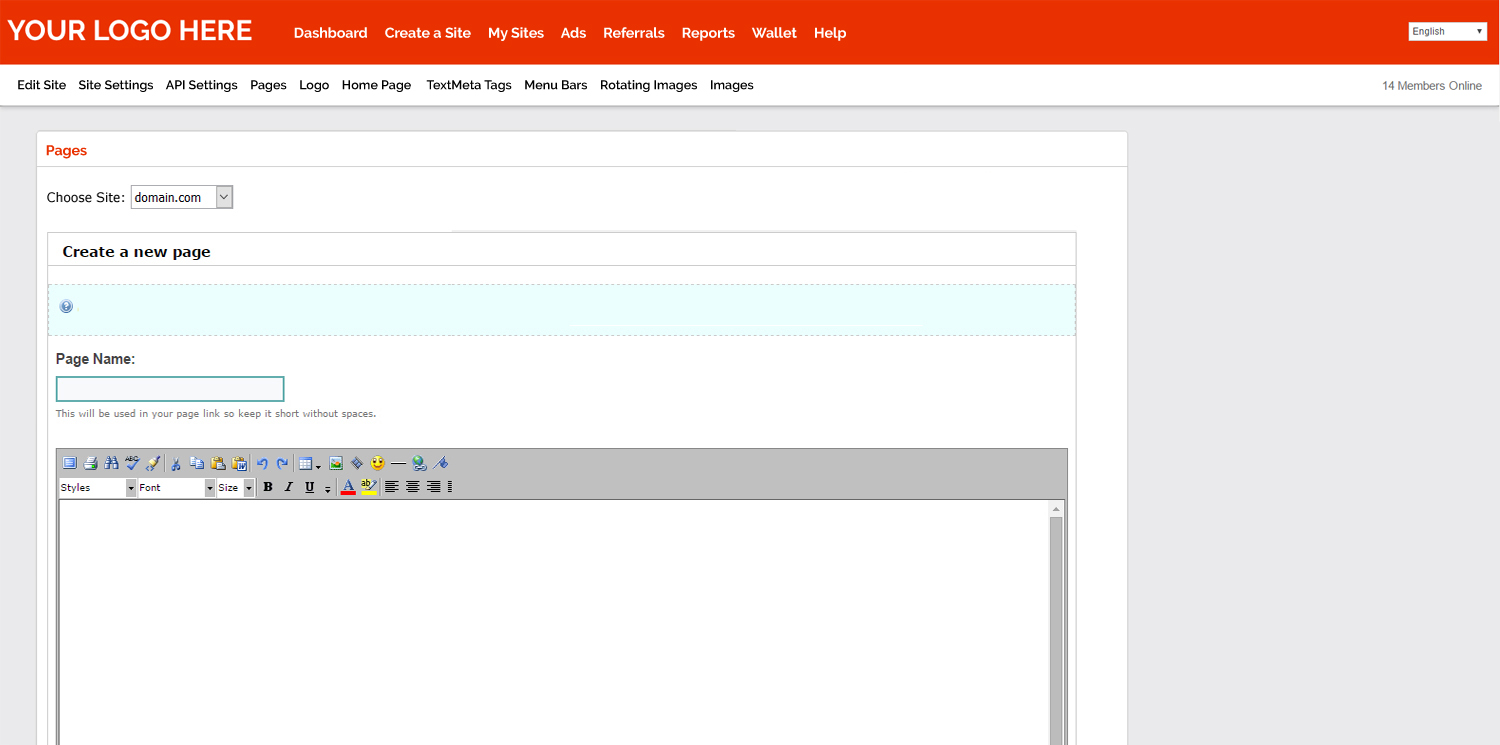The height and width of the screenshot is (745, 1500).
Task: Toggle italic formatting
Action: point(288,487)
